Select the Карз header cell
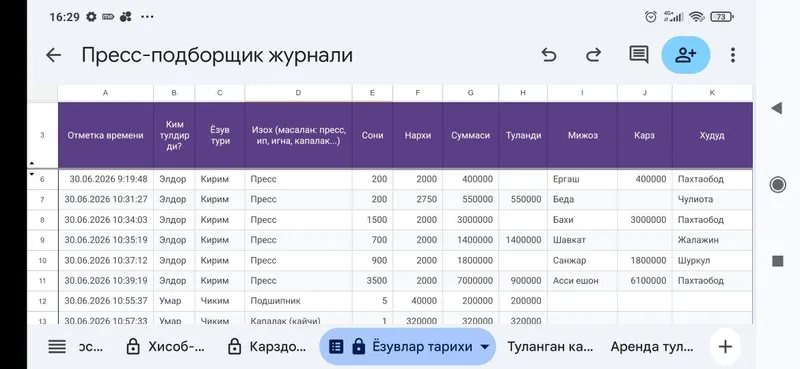Viewport: 800px width, 369px height. click(645, 135)
